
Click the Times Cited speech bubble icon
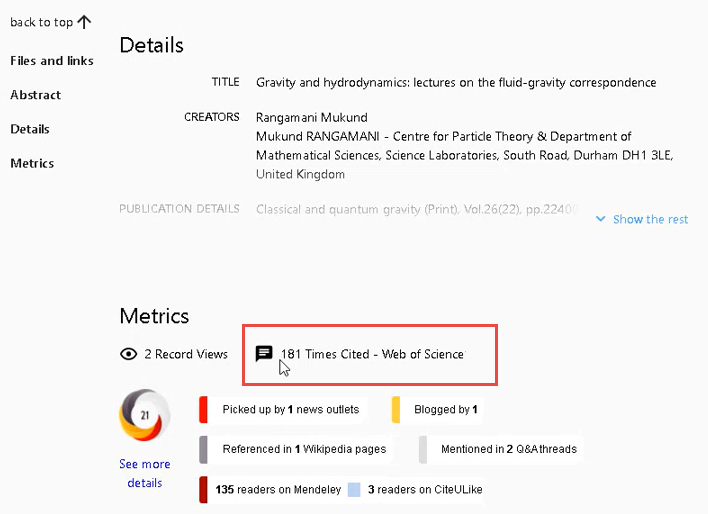pyautogui.click(x=264, y=354)
